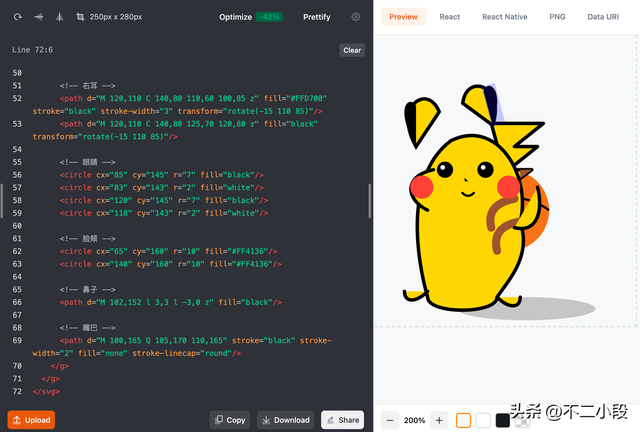Viewport: 640px width, 432px height.
Task: Share the SVG
Action: pyautogui.click(x=342, y=420)
